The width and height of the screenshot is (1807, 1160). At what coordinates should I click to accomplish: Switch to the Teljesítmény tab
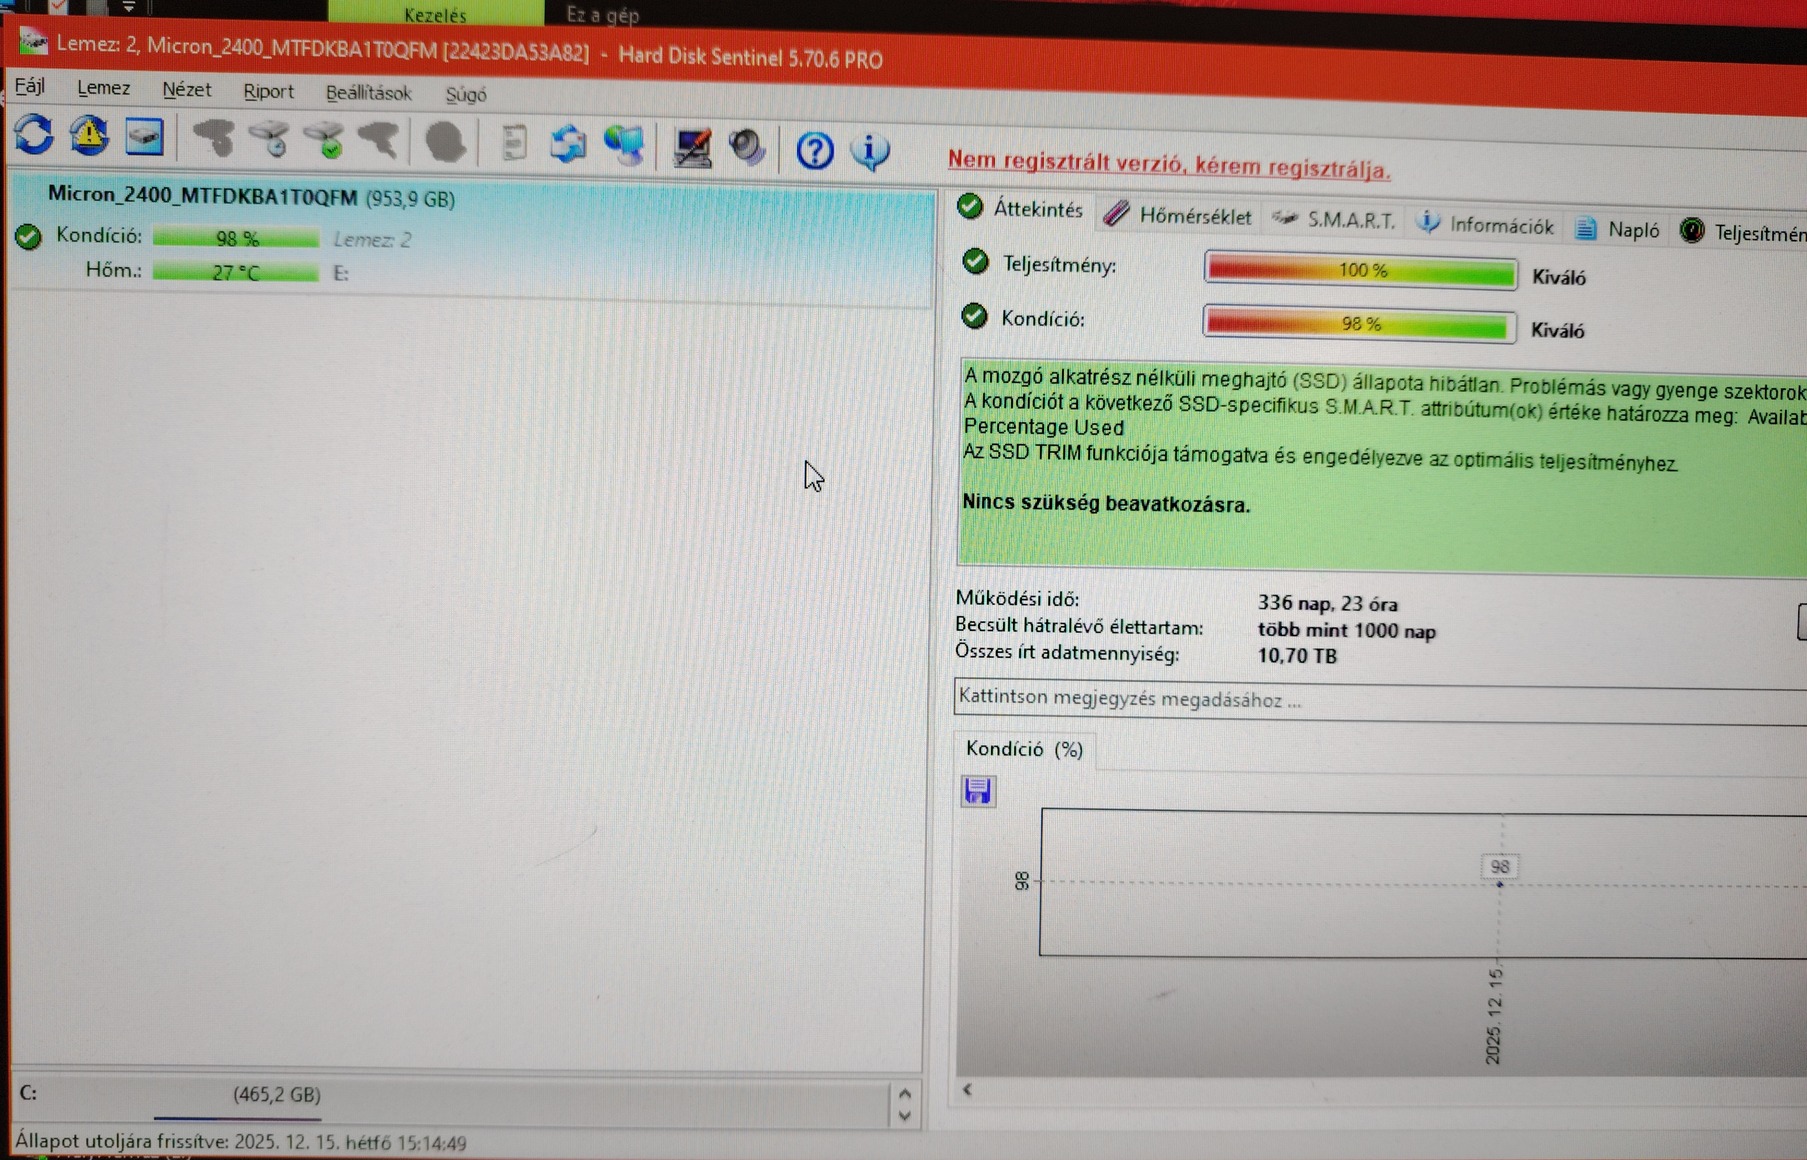pos(1743,232)
